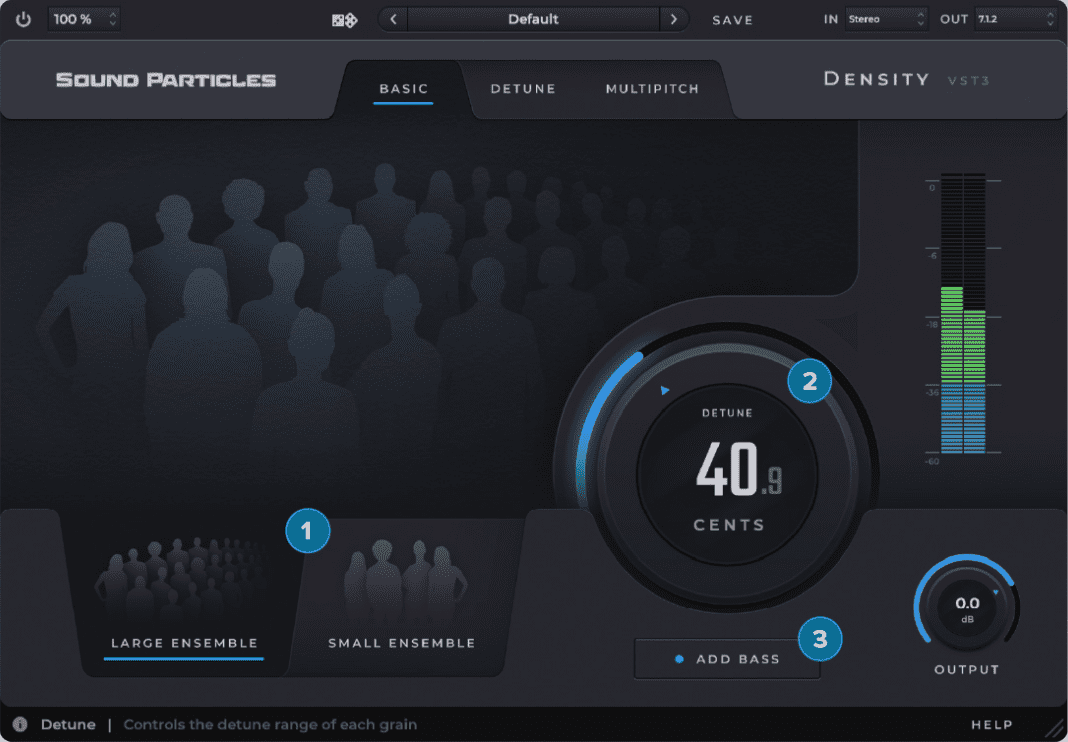Switch to the Detune tab

point(523,89)
